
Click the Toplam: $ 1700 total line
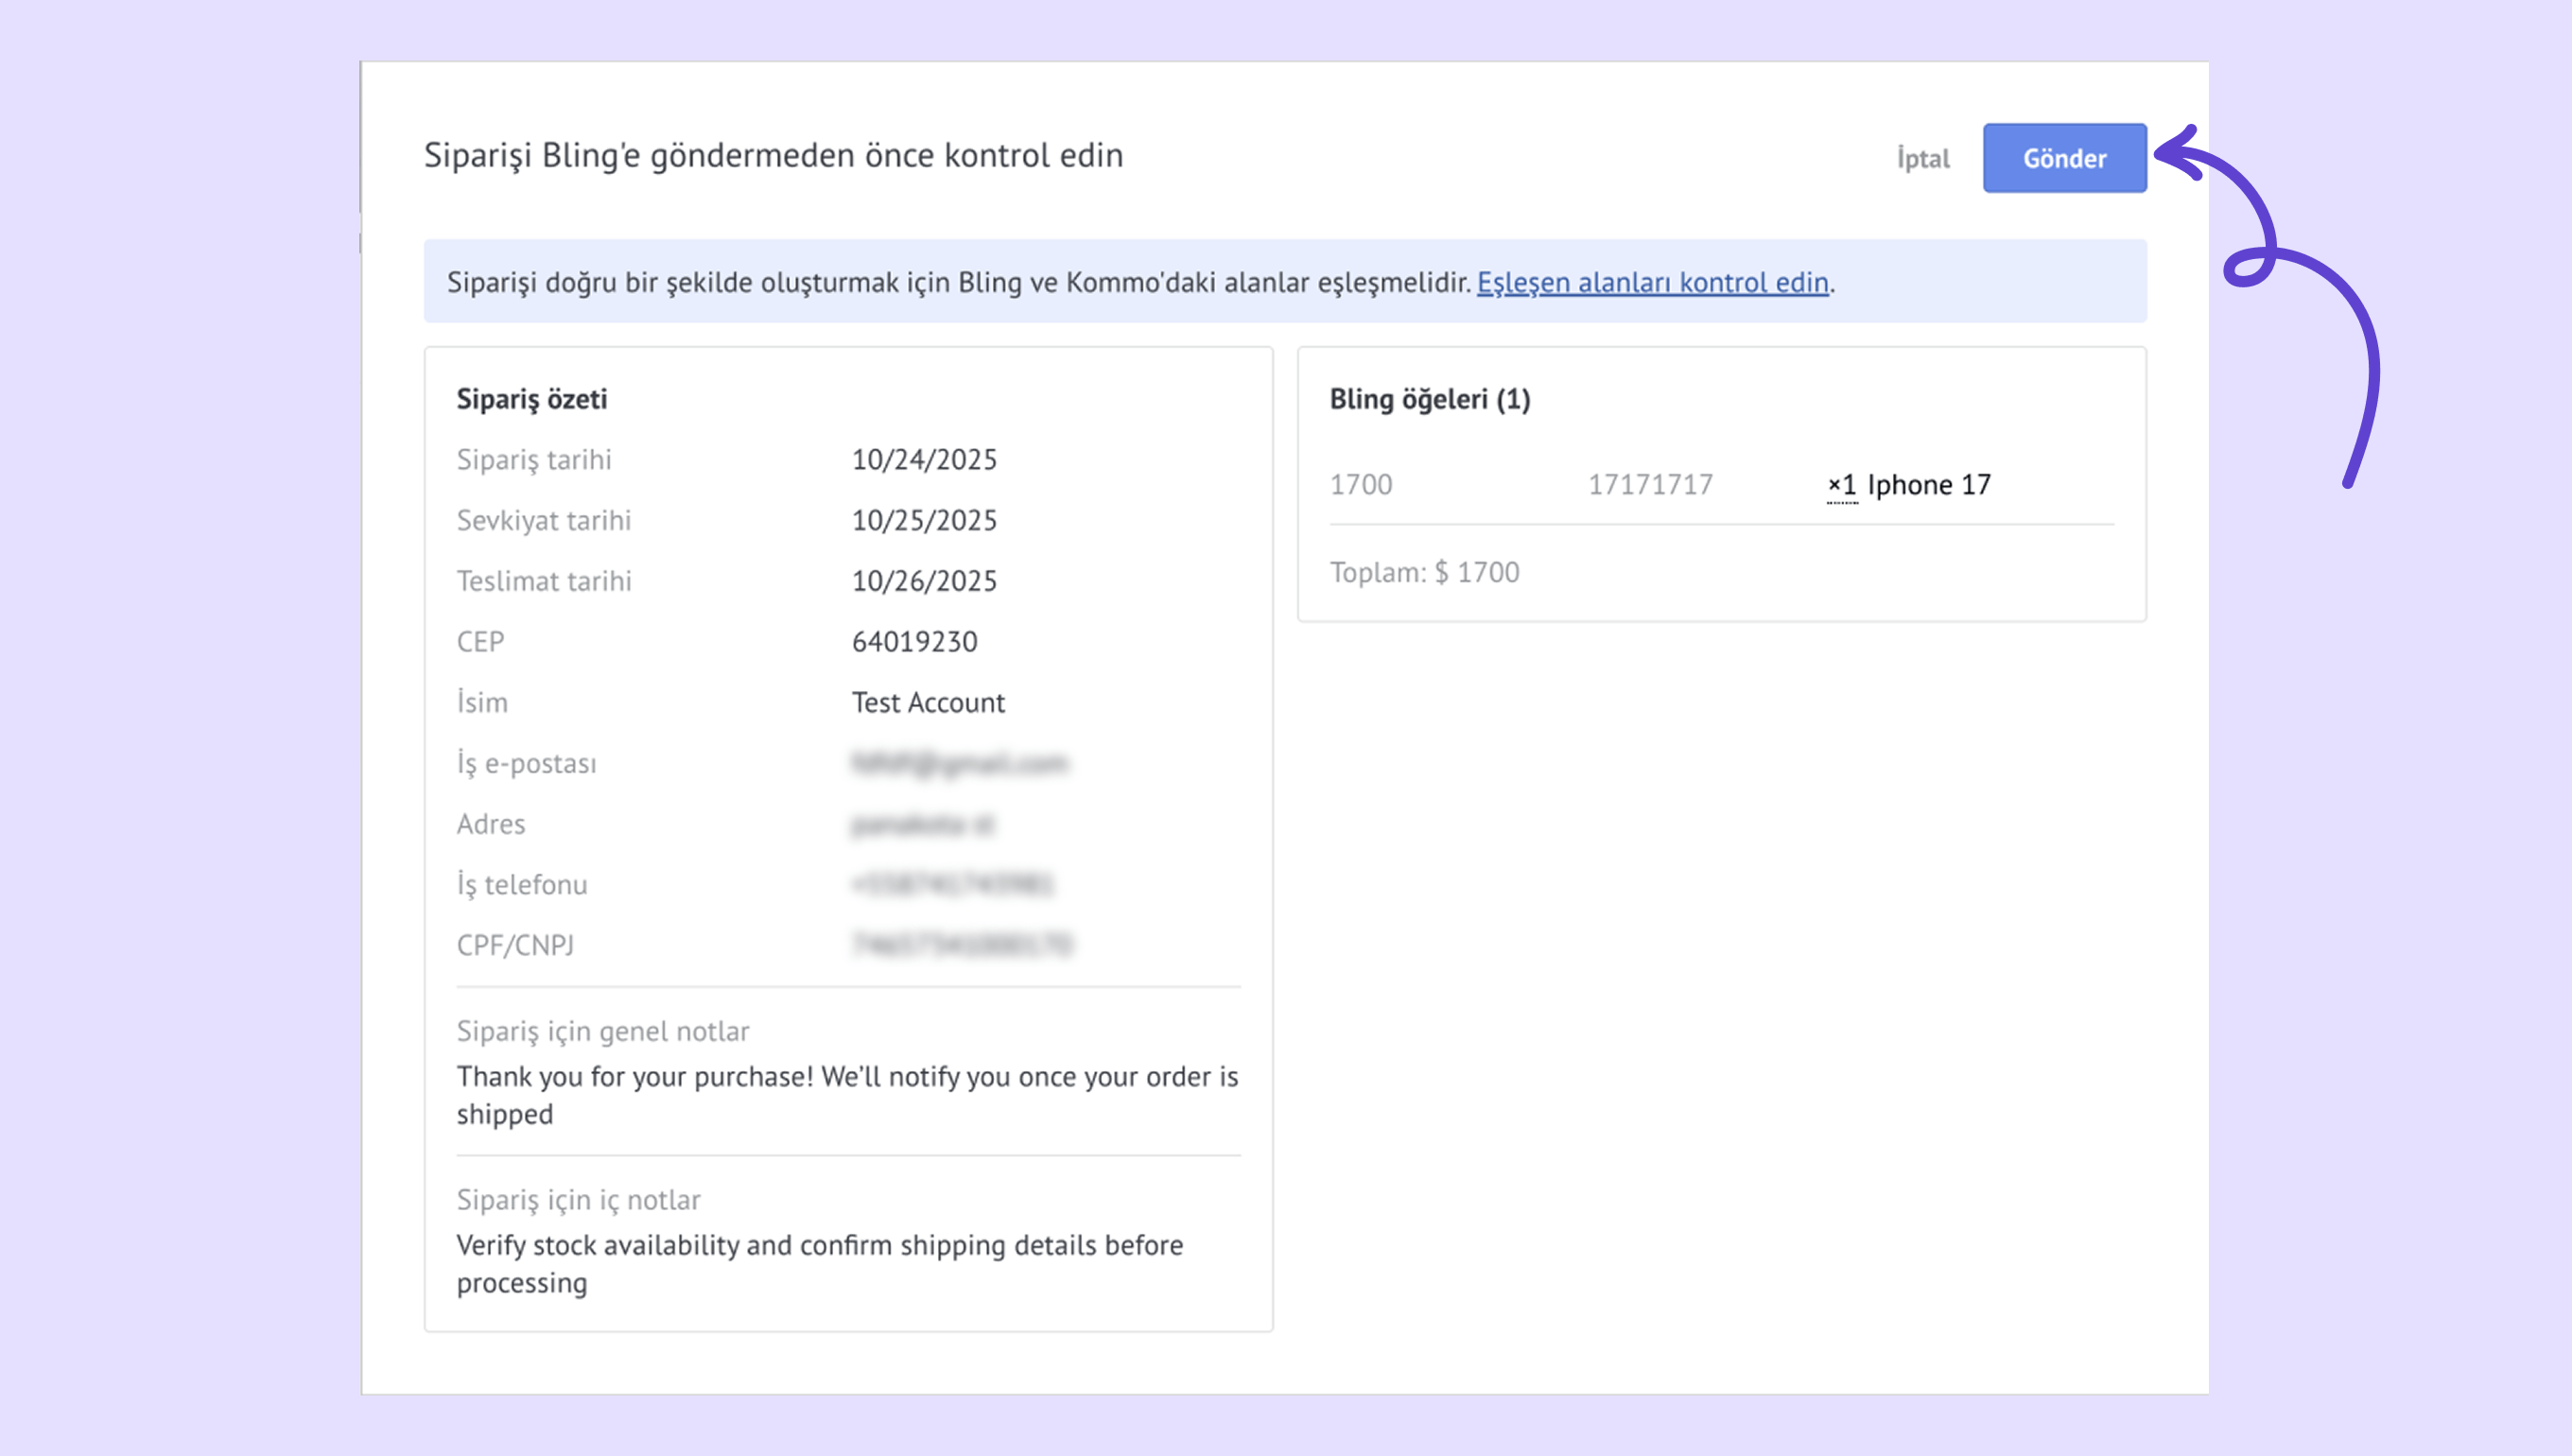1424,573
